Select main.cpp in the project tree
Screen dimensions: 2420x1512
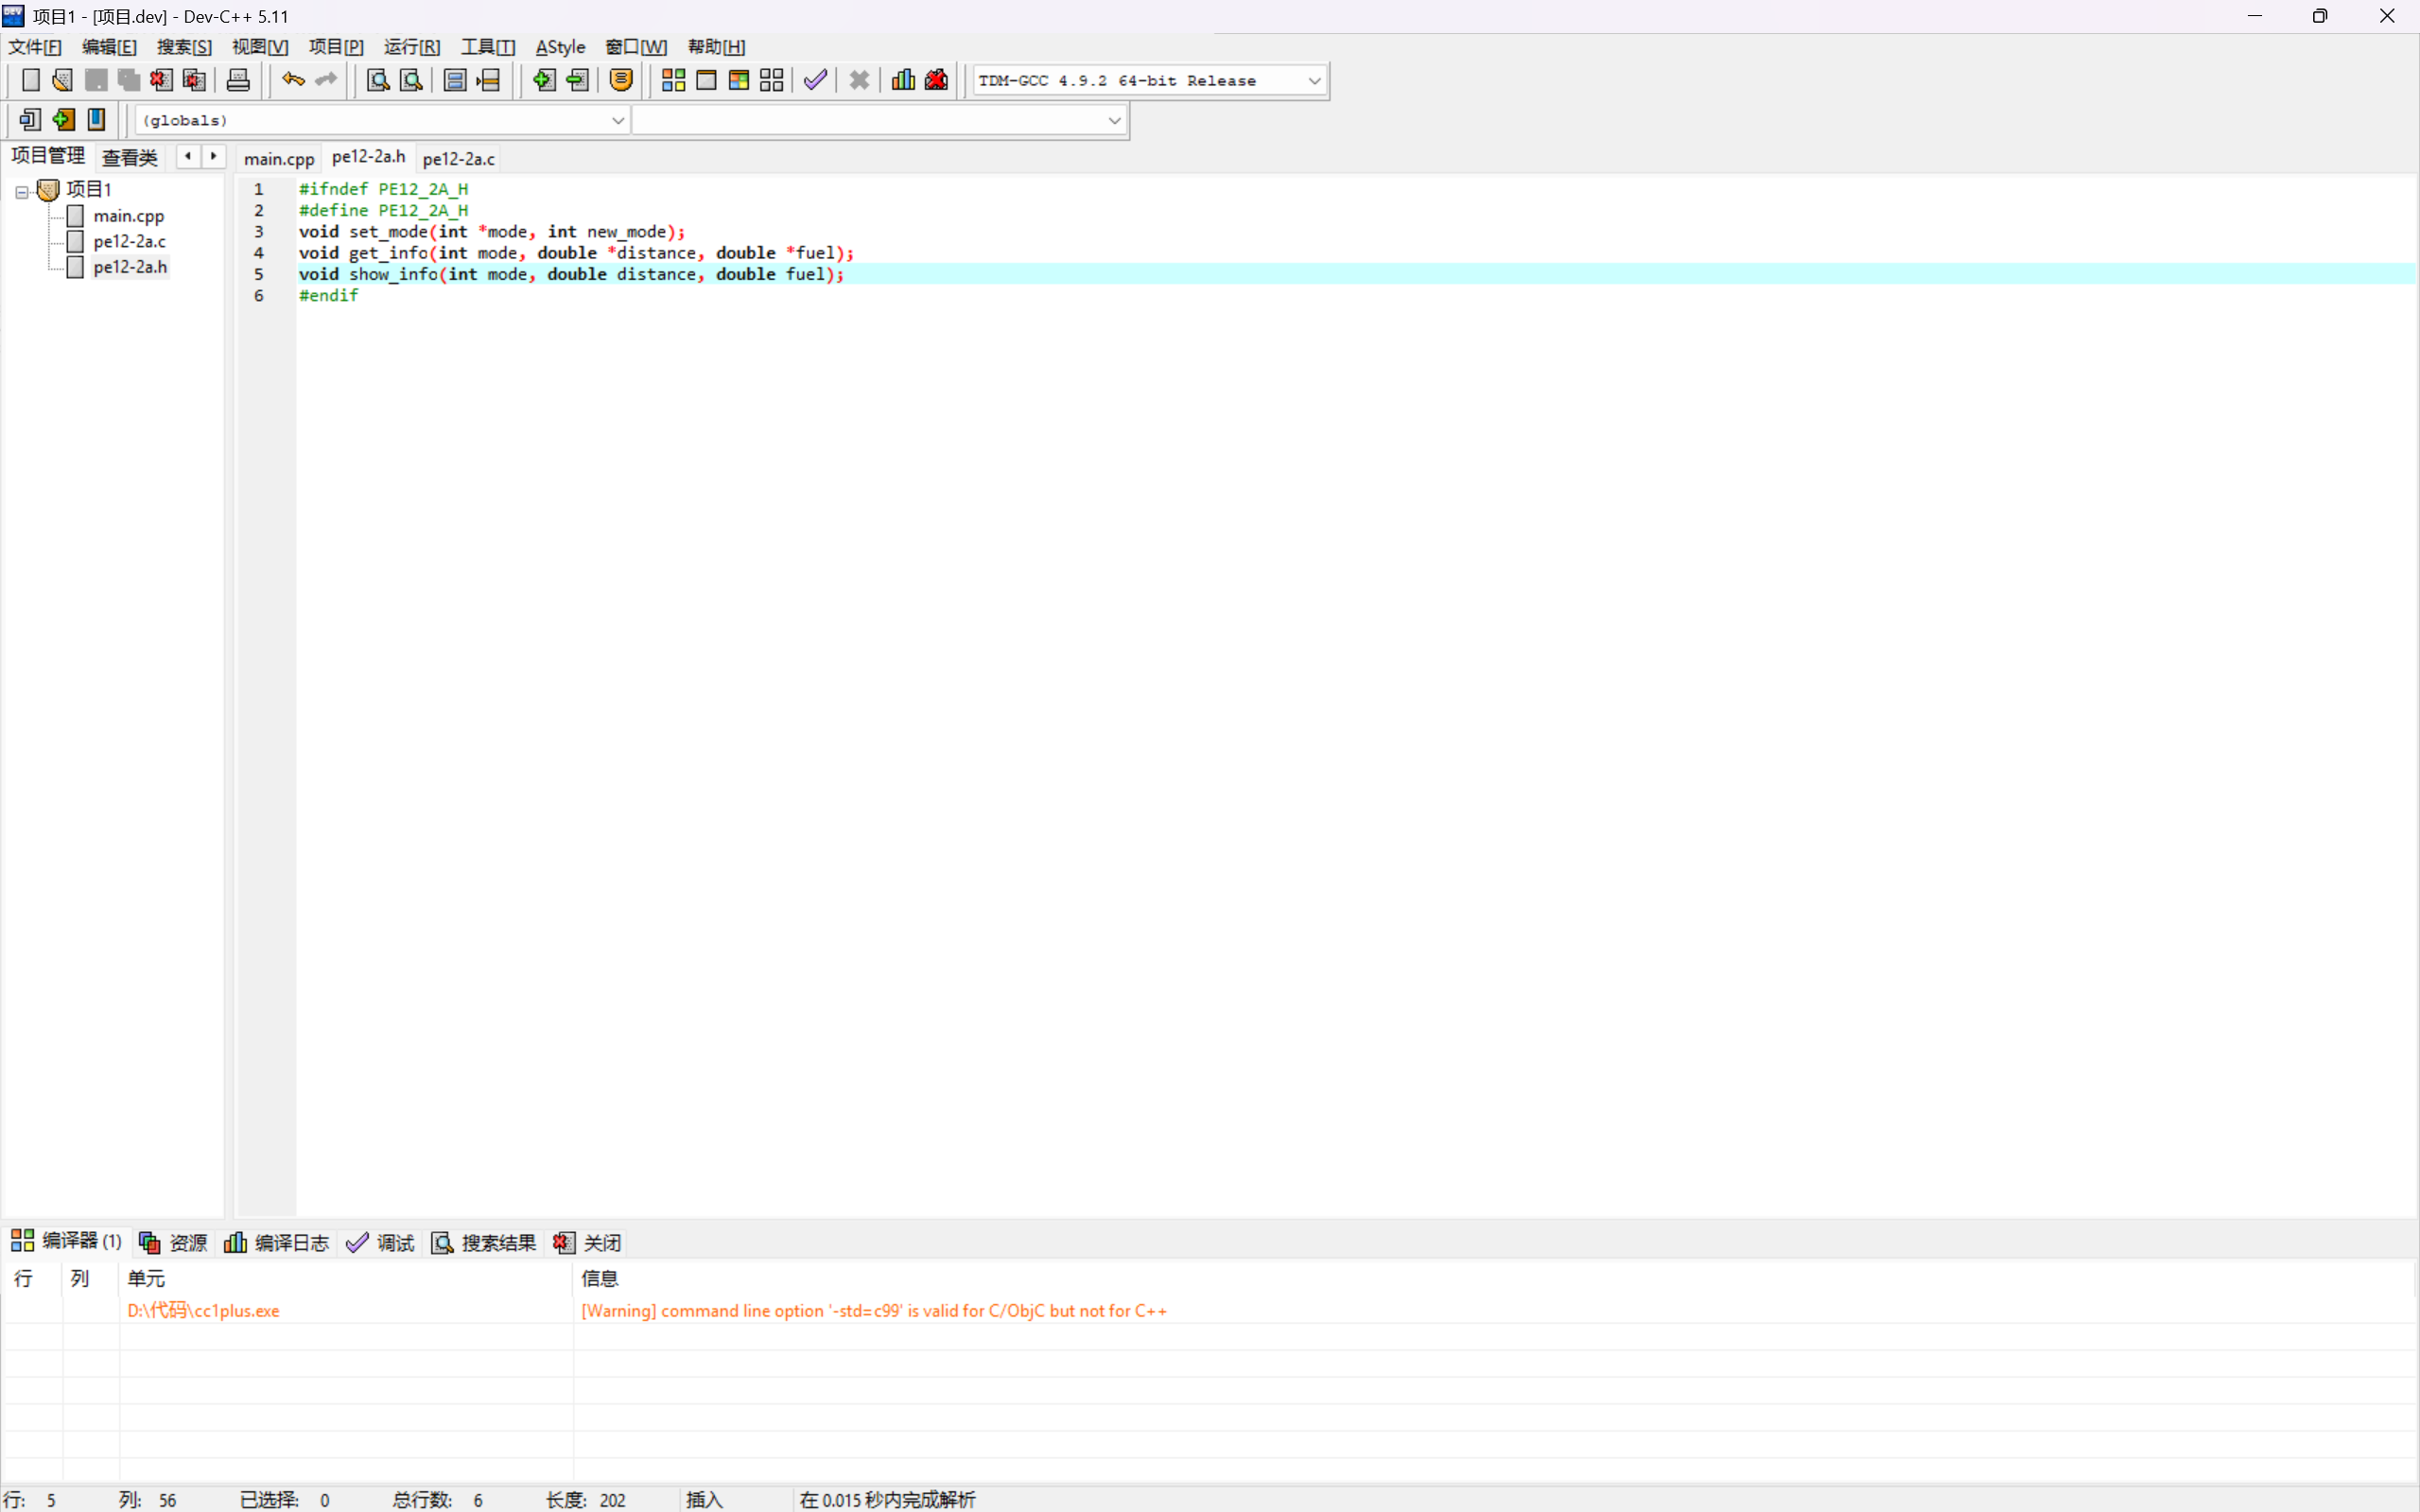click(x=128, y=216)
